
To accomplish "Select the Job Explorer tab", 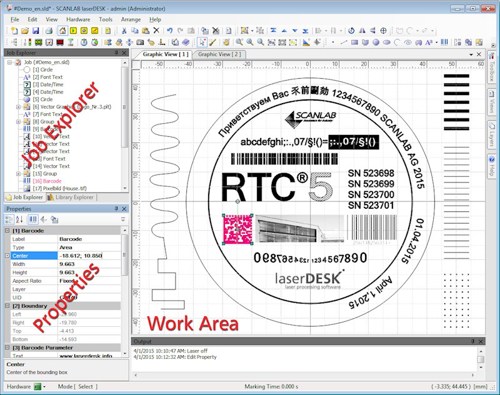I will (25, 197).
